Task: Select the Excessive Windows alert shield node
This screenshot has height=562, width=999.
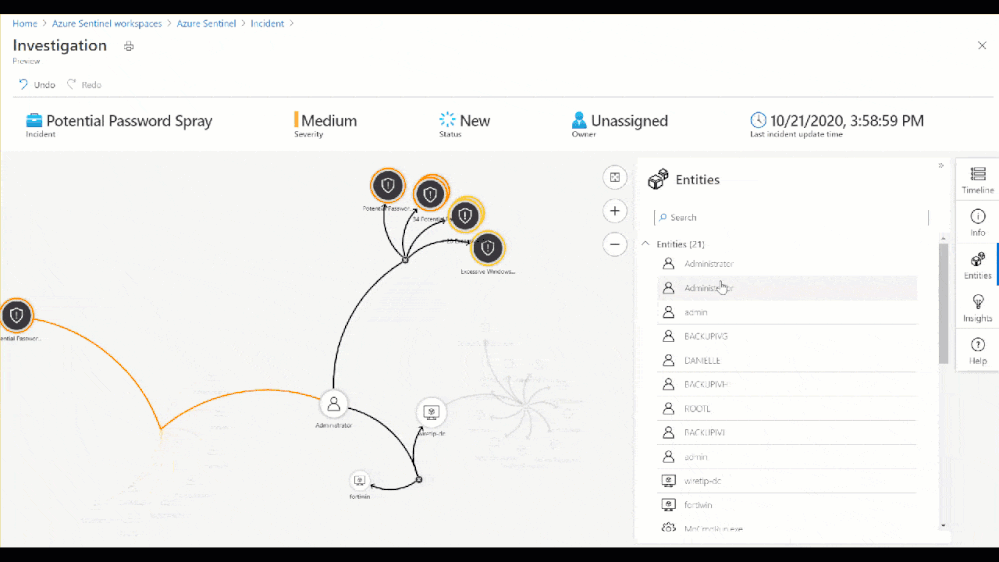Action: (487, 247)
